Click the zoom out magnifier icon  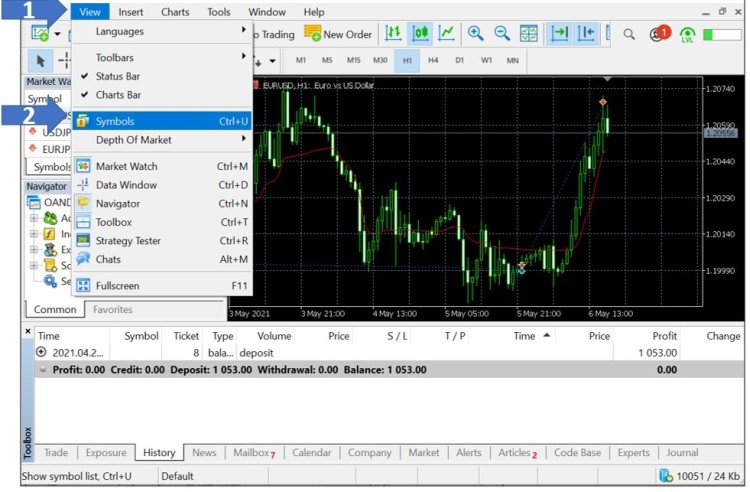coord(501,34)
